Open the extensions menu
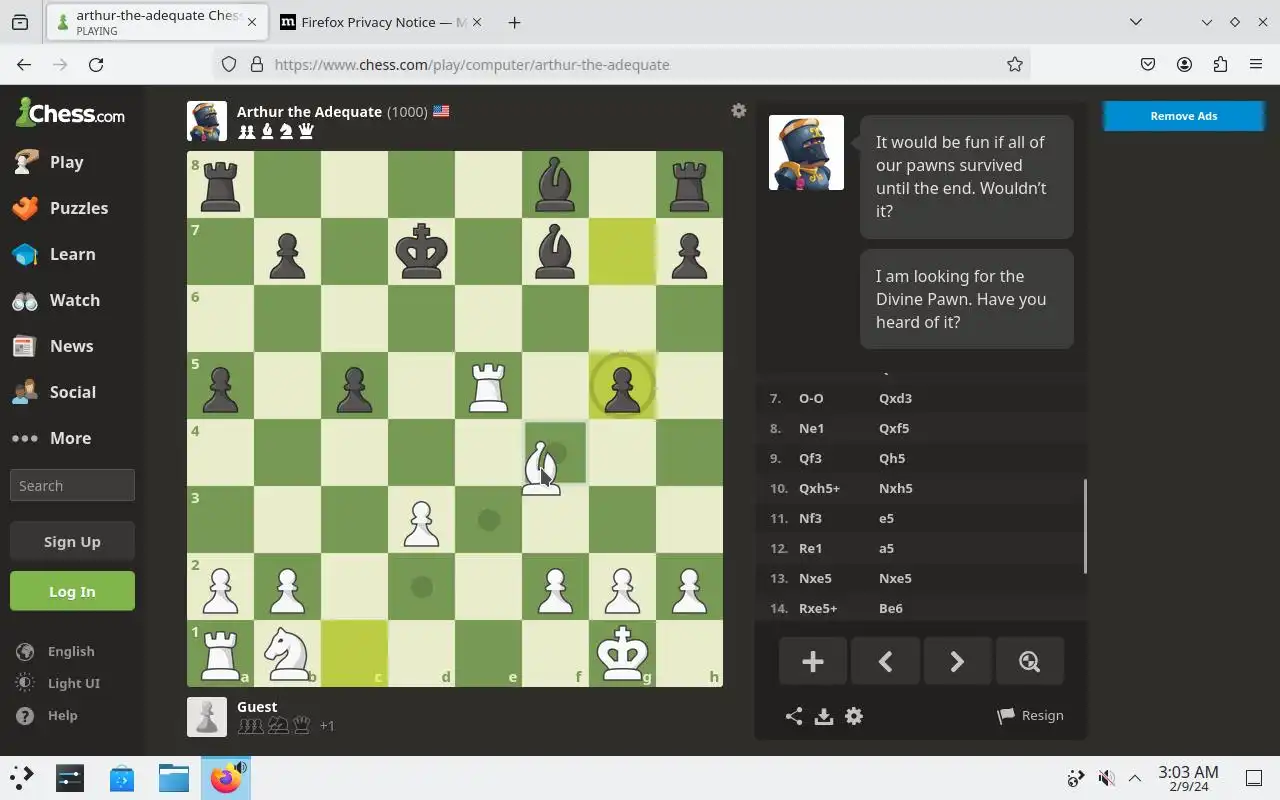The height and width of the screenshot is (800, 1280). pos(1220,64)
